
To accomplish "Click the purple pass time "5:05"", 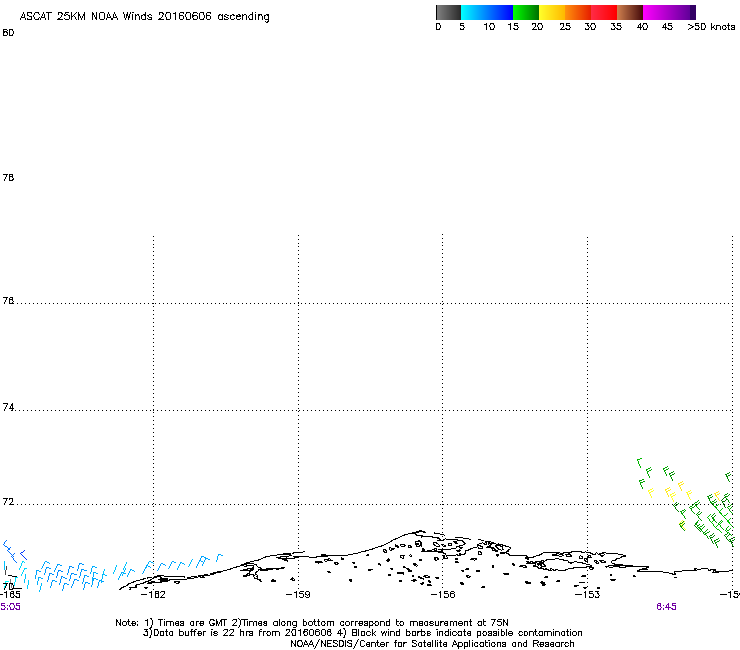I will (x=10, y=607).
